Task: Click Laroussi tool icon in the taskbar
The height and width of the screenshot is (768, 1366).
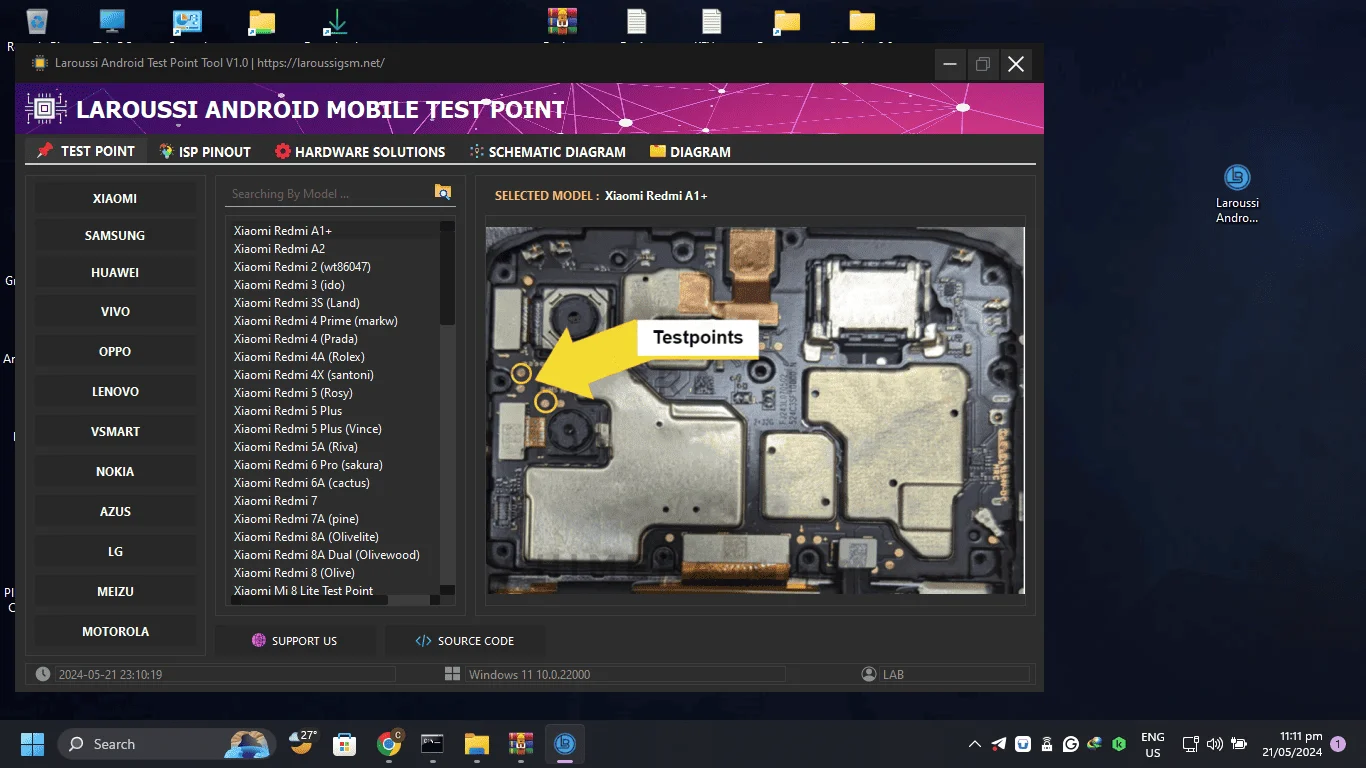Action: pyautogui.click(x=564, y=744)
